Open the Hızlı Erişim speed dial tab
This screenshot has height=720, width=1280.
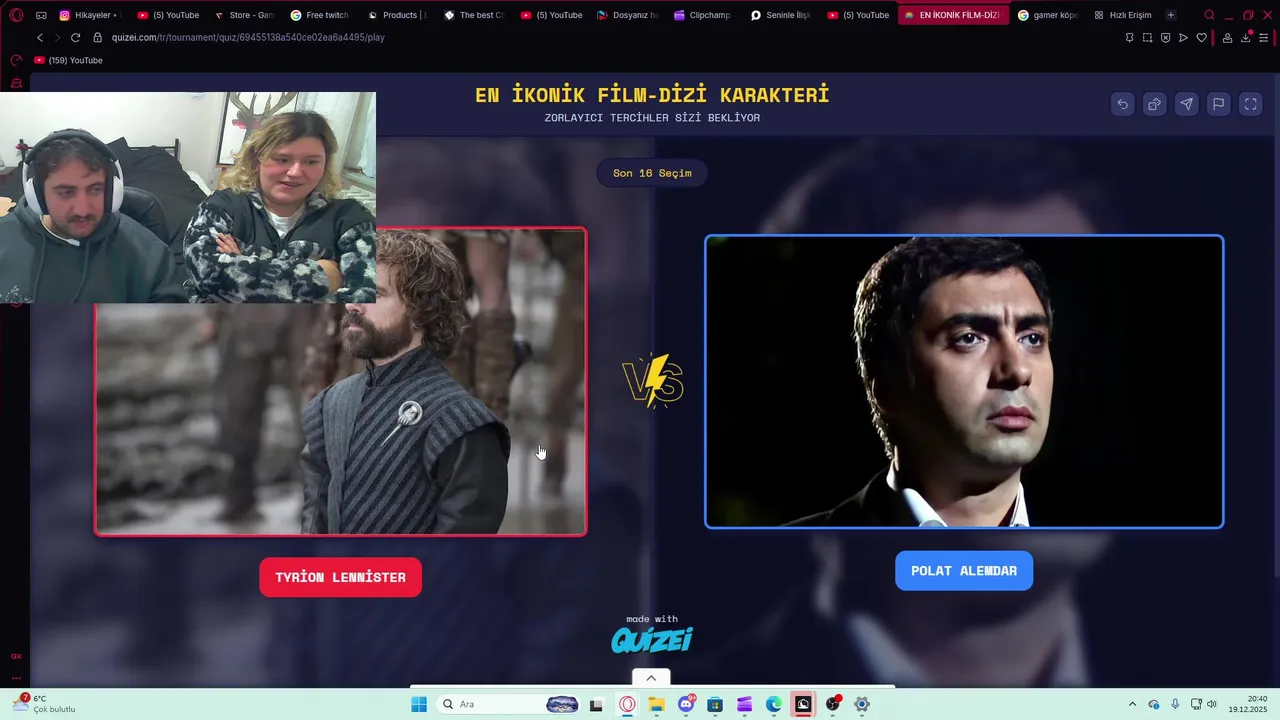coord(1123,15)
